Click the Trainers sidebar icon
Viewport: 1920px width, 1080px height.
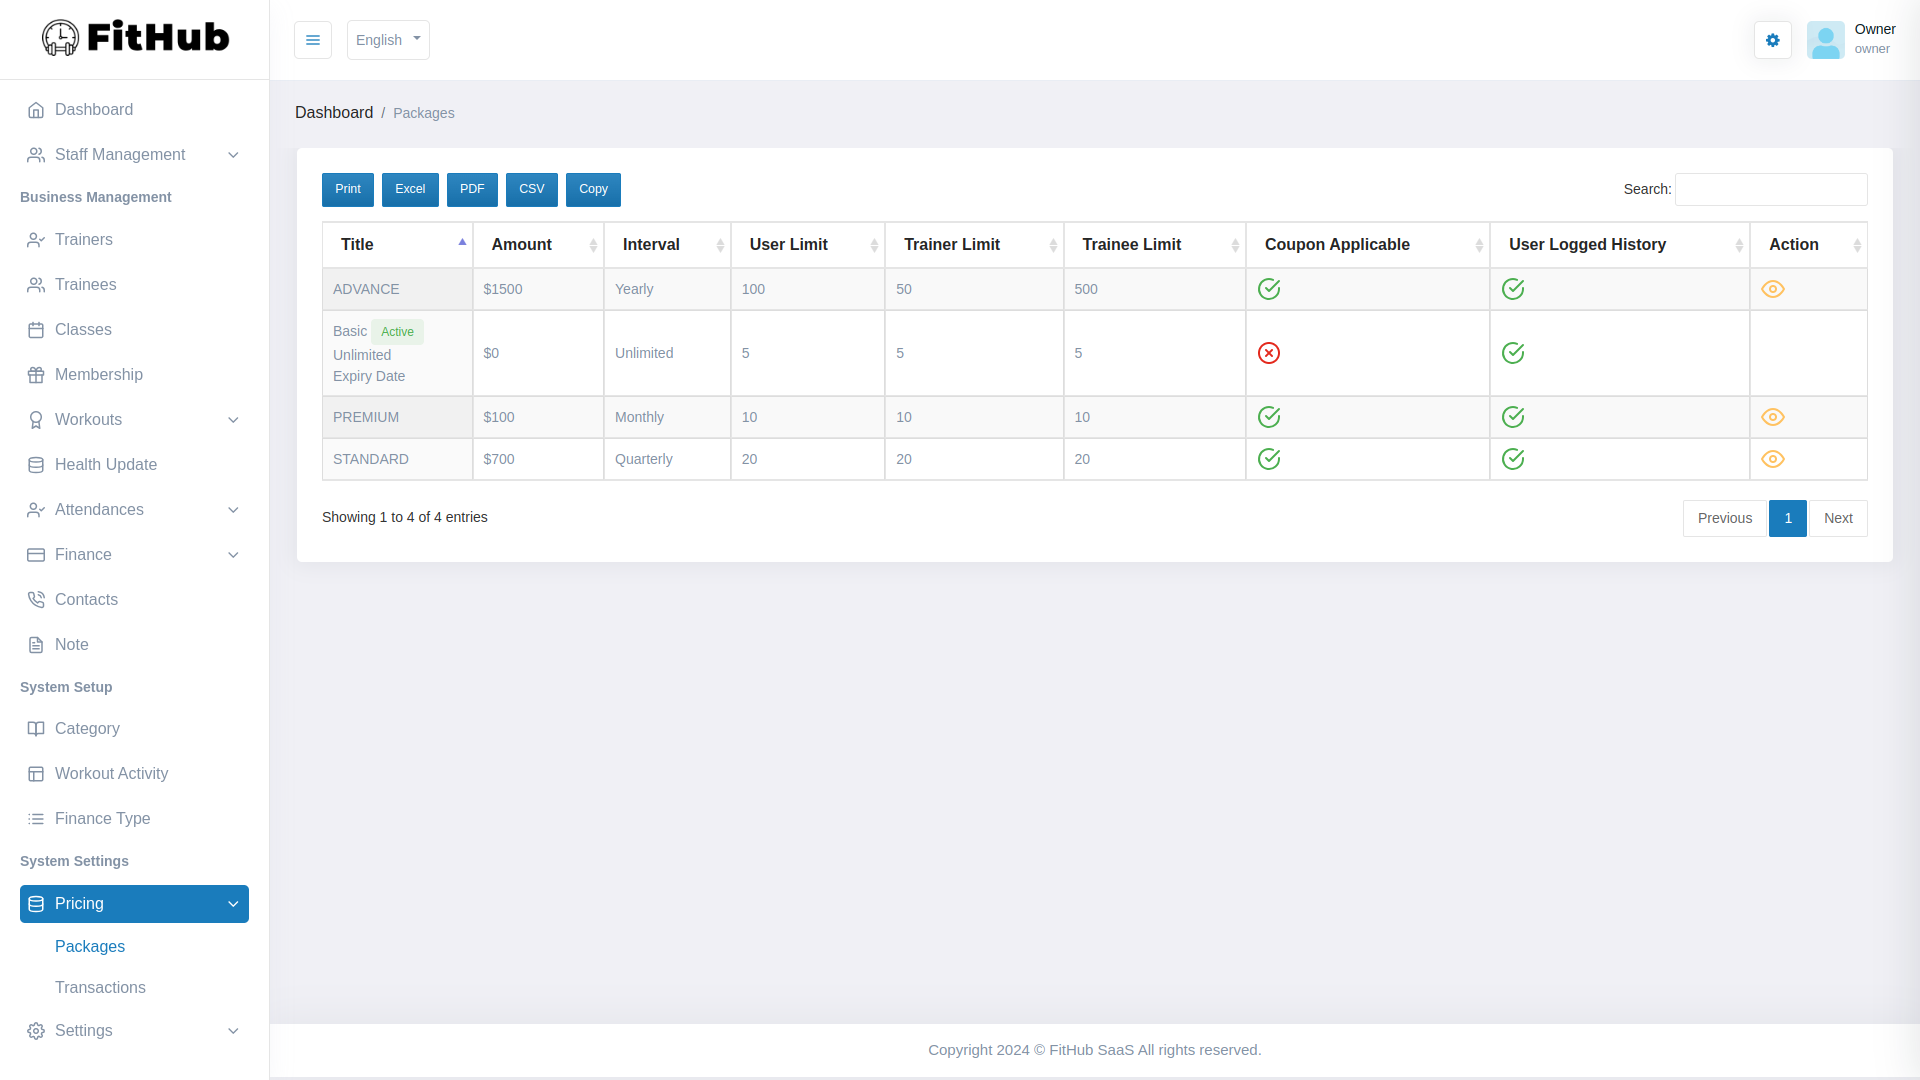[36, 239]
